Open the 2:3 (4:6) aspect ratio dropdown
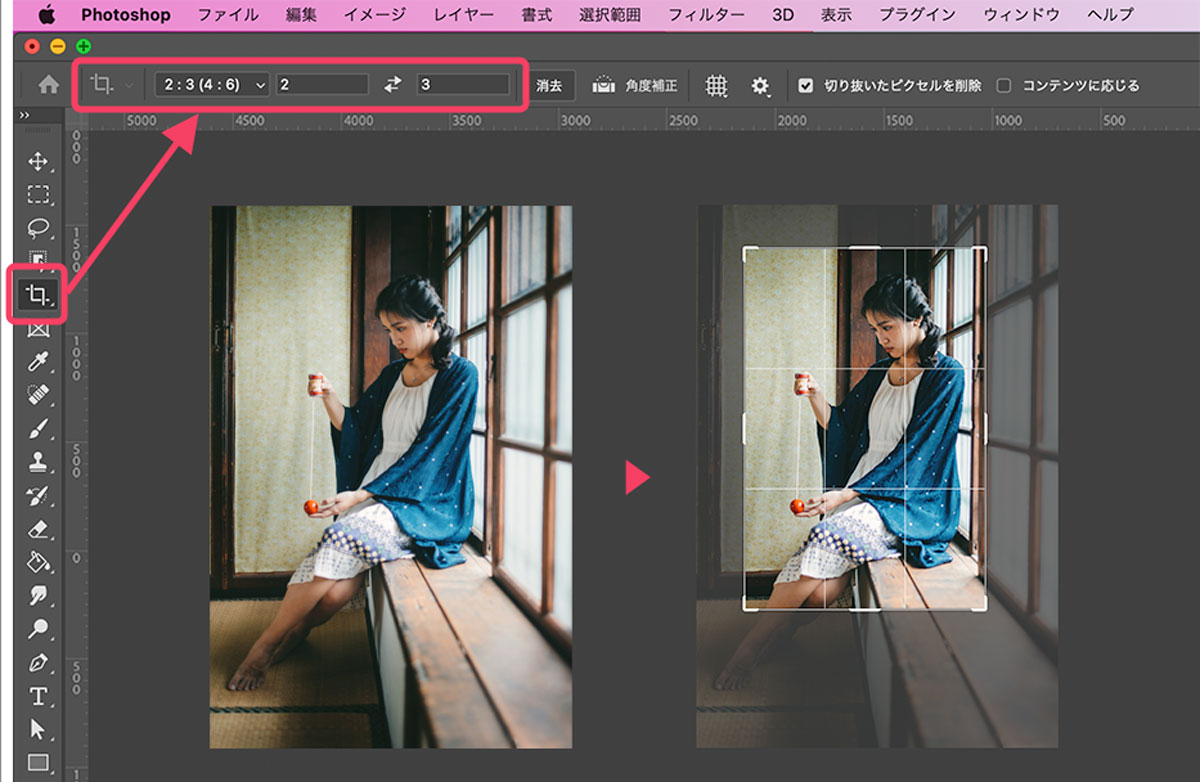The image size is (1200, 782). coord(212,85)
